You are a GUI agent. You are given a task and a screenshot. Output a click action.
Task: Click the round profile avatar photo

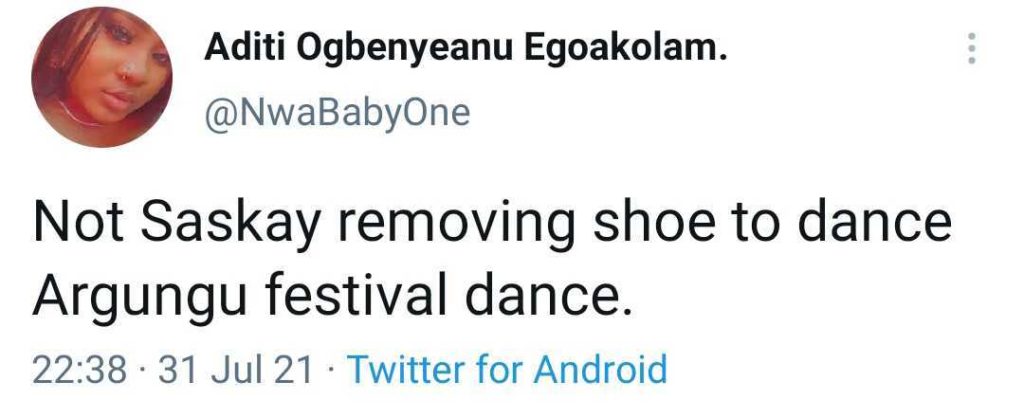102,77
